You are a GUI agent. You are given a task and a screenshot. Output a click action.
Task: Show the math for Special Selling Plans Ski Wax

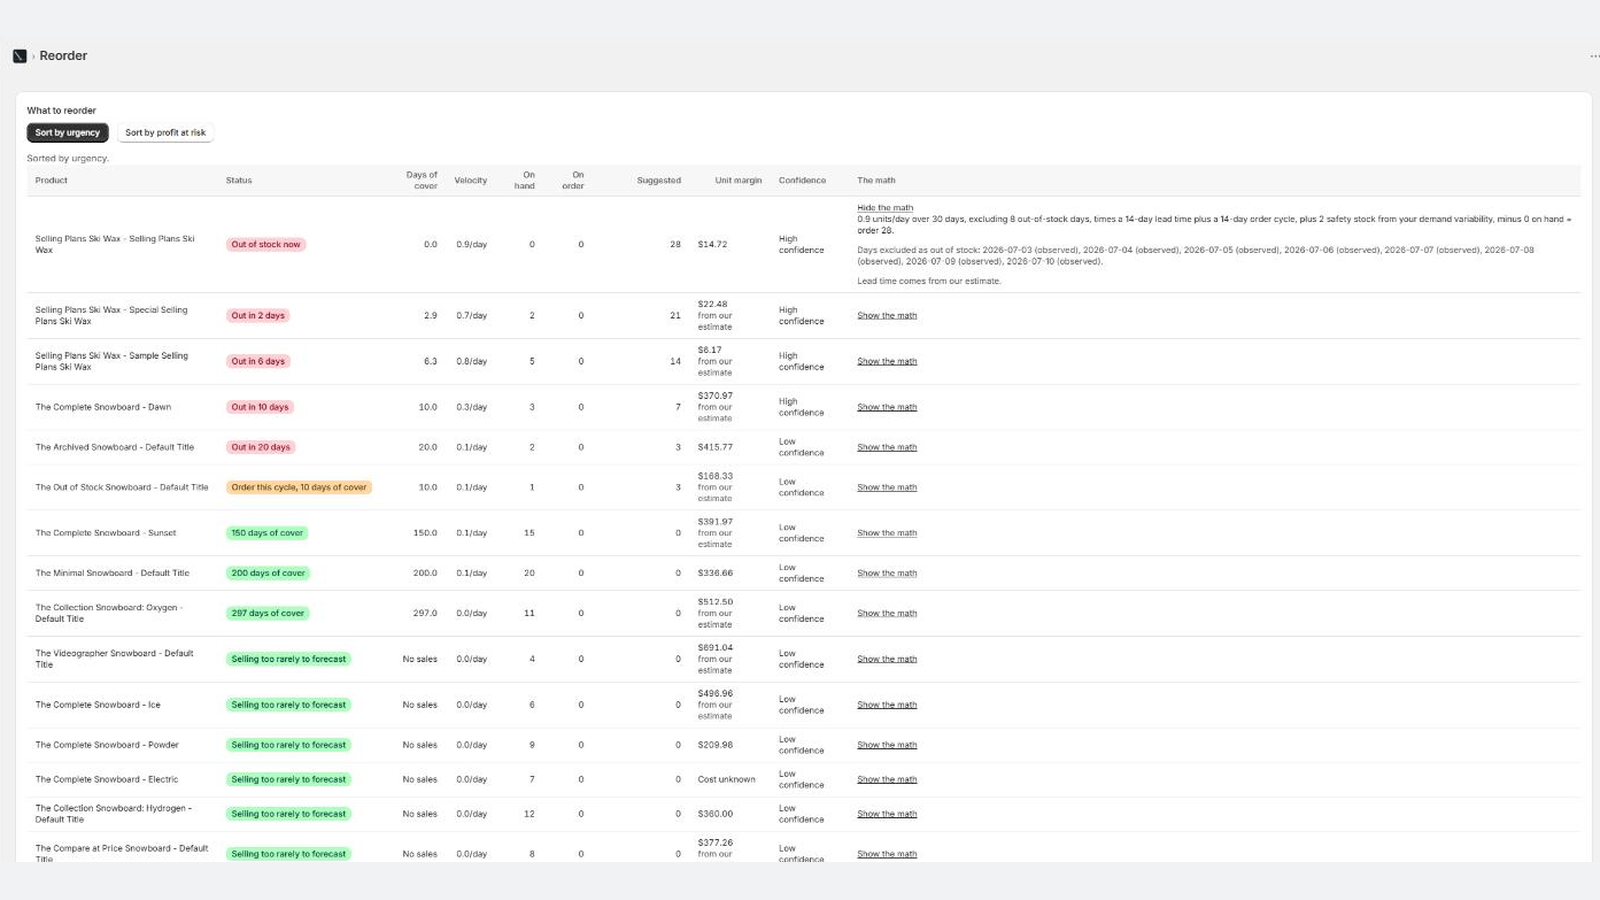pyautogui.click(x=887, y=316)
